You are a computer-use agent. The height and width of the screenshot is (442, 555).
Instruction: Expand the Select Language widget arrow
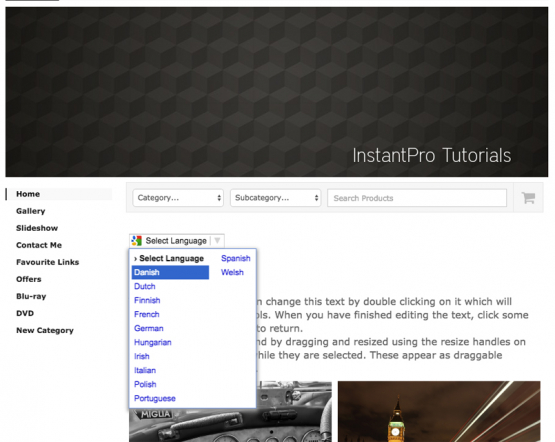click(217, 241)
